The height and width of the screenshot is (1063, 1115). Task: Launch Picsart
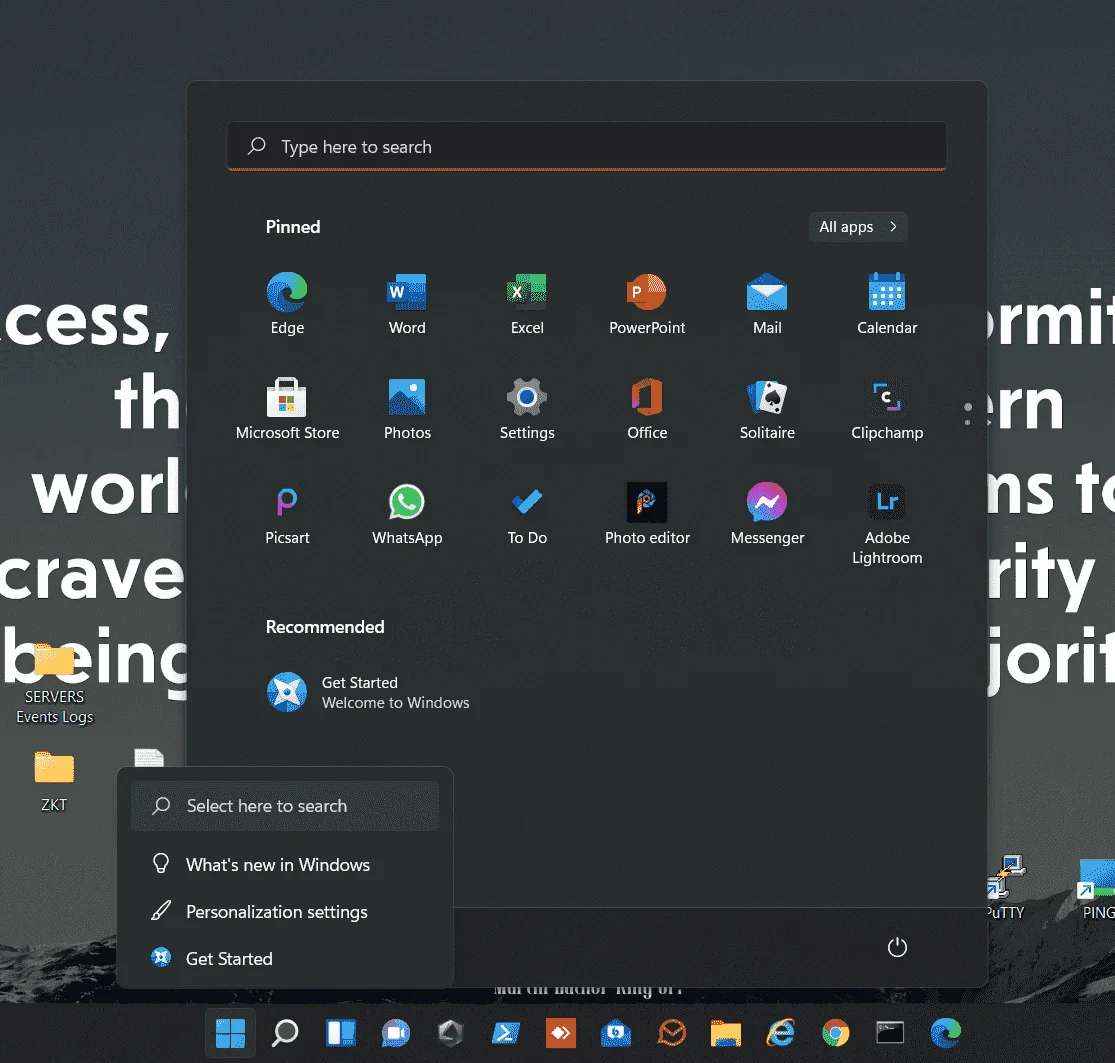pos(287,514)
